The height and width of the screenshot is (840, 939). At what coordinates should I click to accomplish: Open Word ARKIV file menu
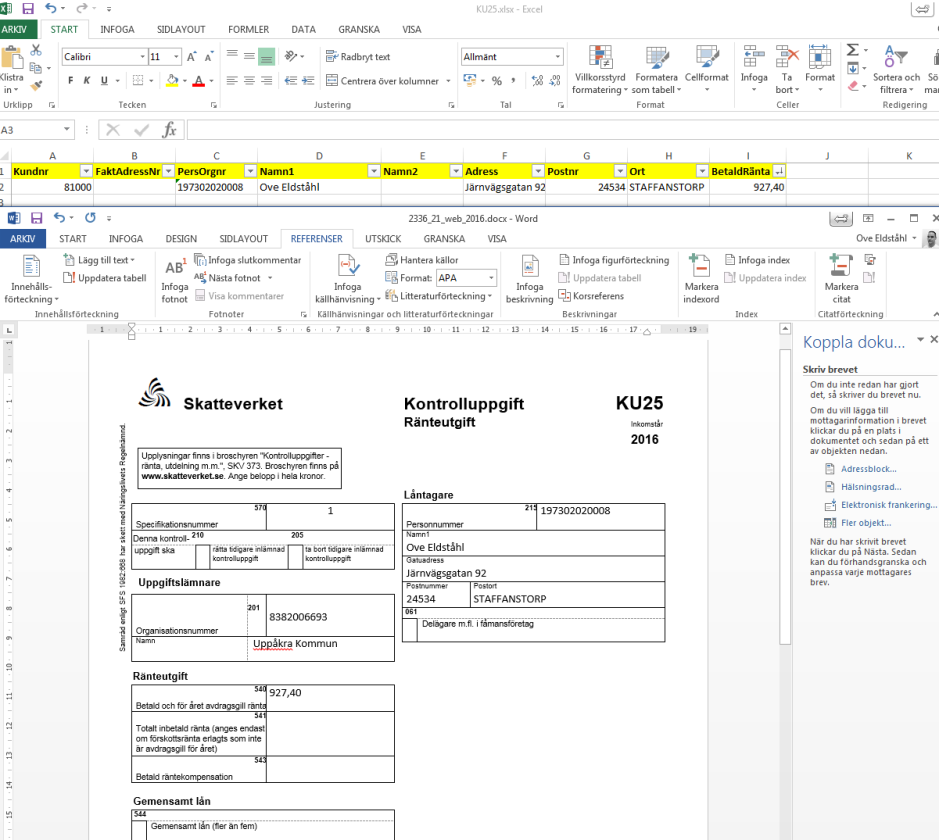(22, 239)
